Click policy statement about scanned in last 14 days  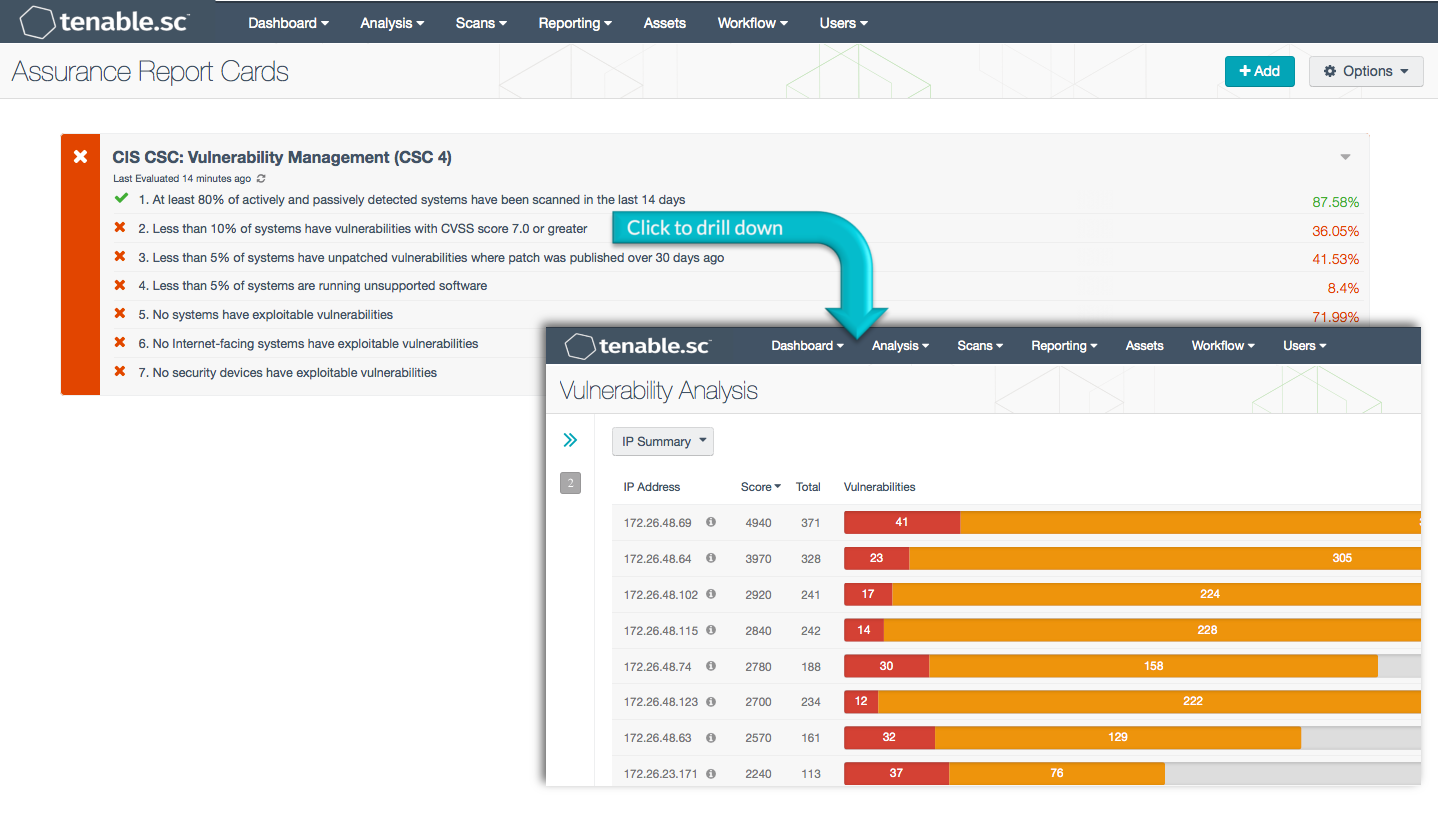click(412, 200)
